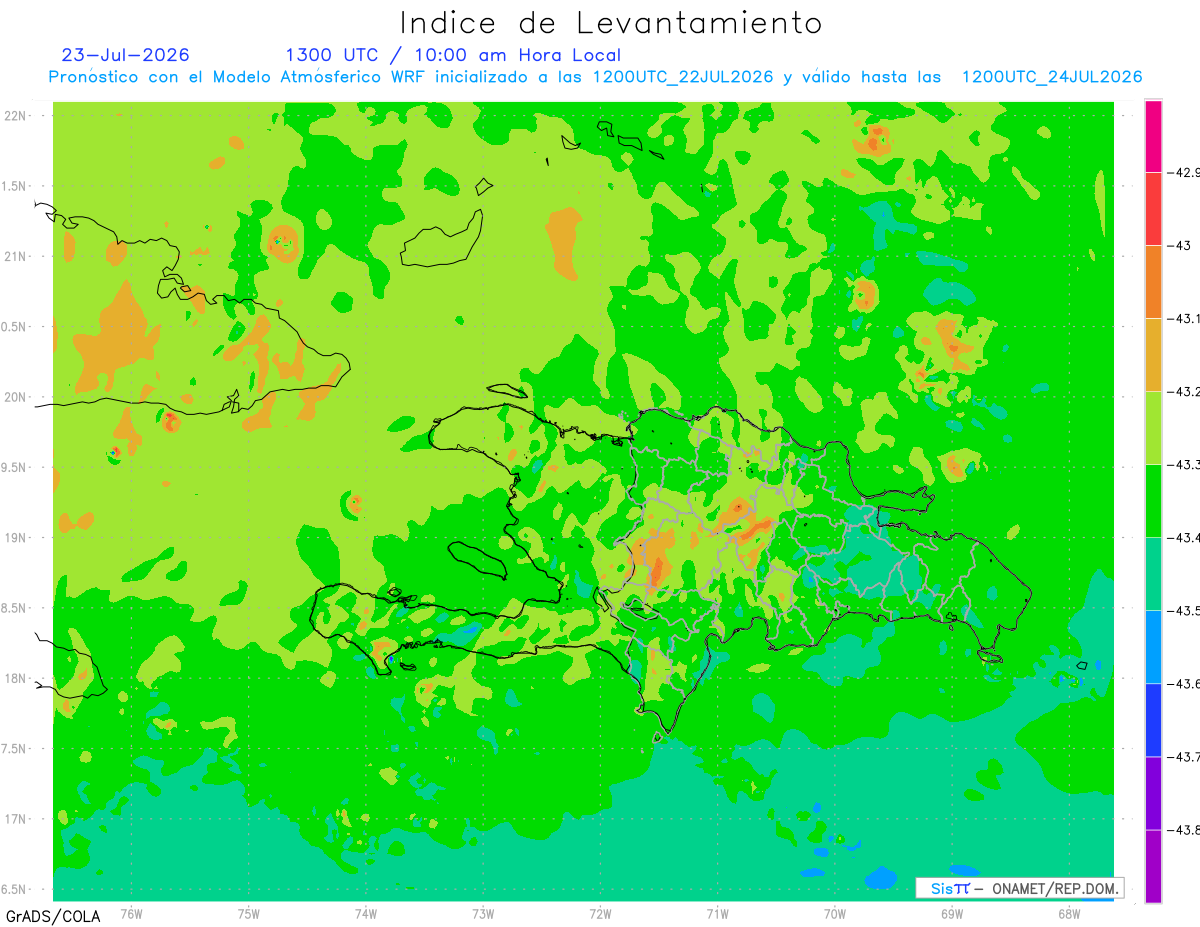Click the '76W' longitude label
This screenshot has height=927, width=1200.
pyautogui.click(x=131, y=914)
